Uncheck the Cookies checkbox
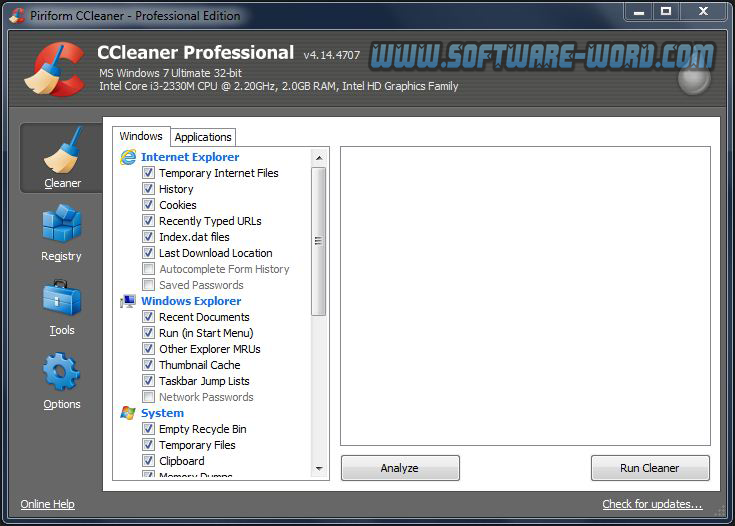Viewport: 735px width, 526px height. pyautogui.click(x=148, y=204)
